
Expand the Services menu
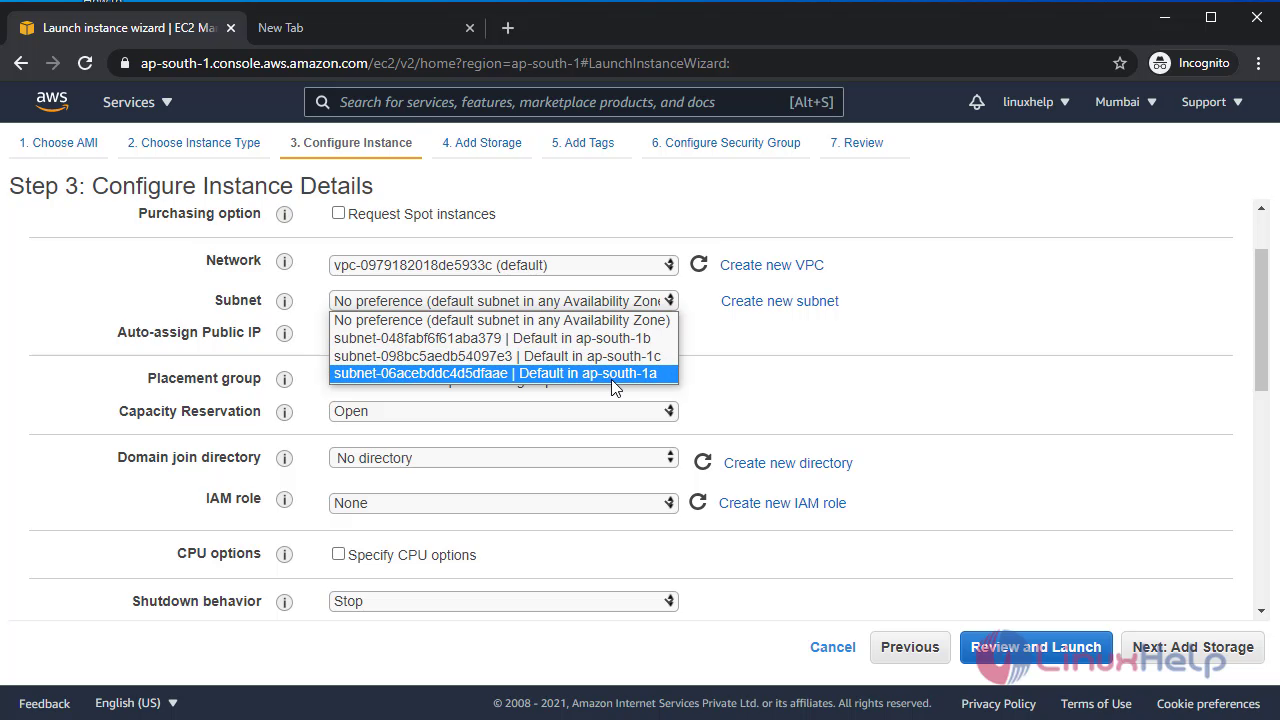(138, 102)
